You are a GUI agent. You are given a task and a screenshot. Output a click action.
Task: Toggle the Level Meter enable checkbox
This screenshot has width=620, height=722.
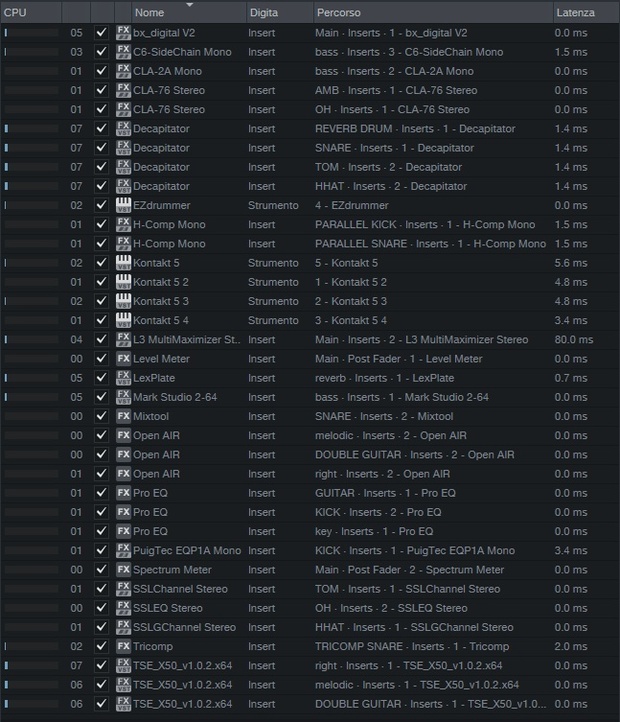pyautogui.click(x=101, y=359)
